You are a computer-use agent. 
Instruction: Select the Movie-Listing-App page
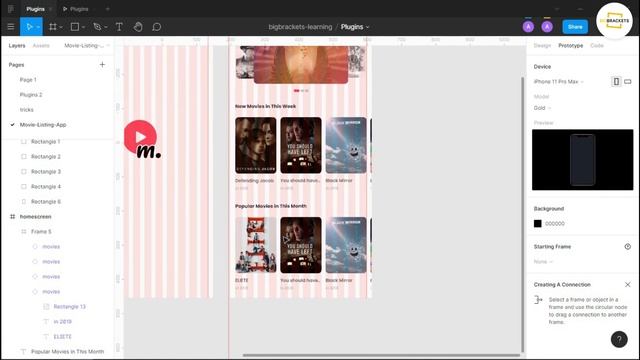[x=43, y=124]
